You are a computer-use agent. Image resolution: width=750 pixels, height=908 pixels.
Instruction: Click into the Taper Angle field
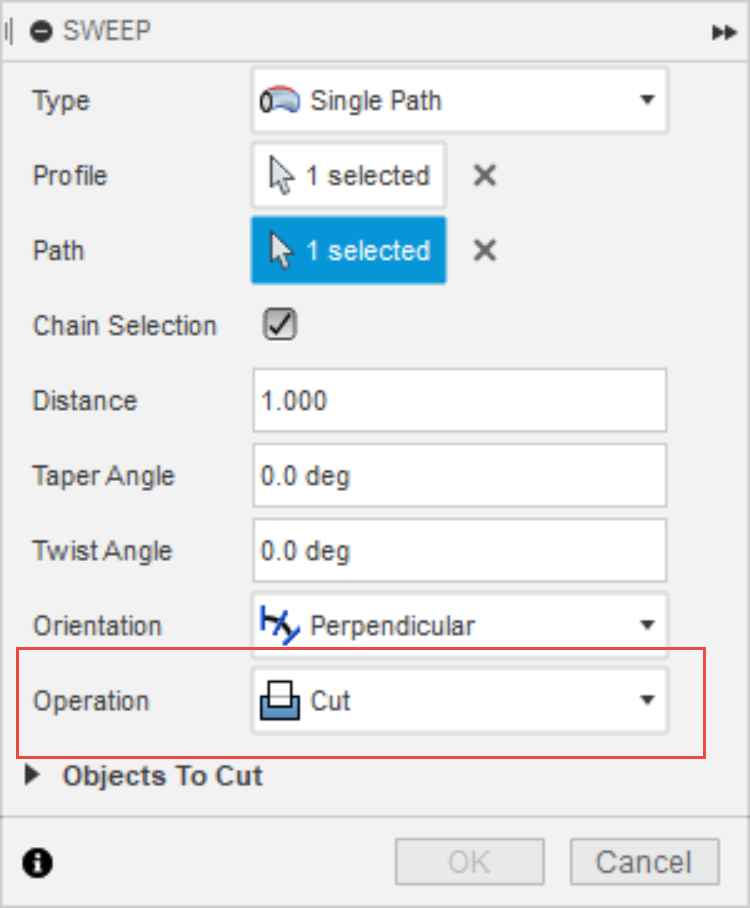(x=459, y=476)
